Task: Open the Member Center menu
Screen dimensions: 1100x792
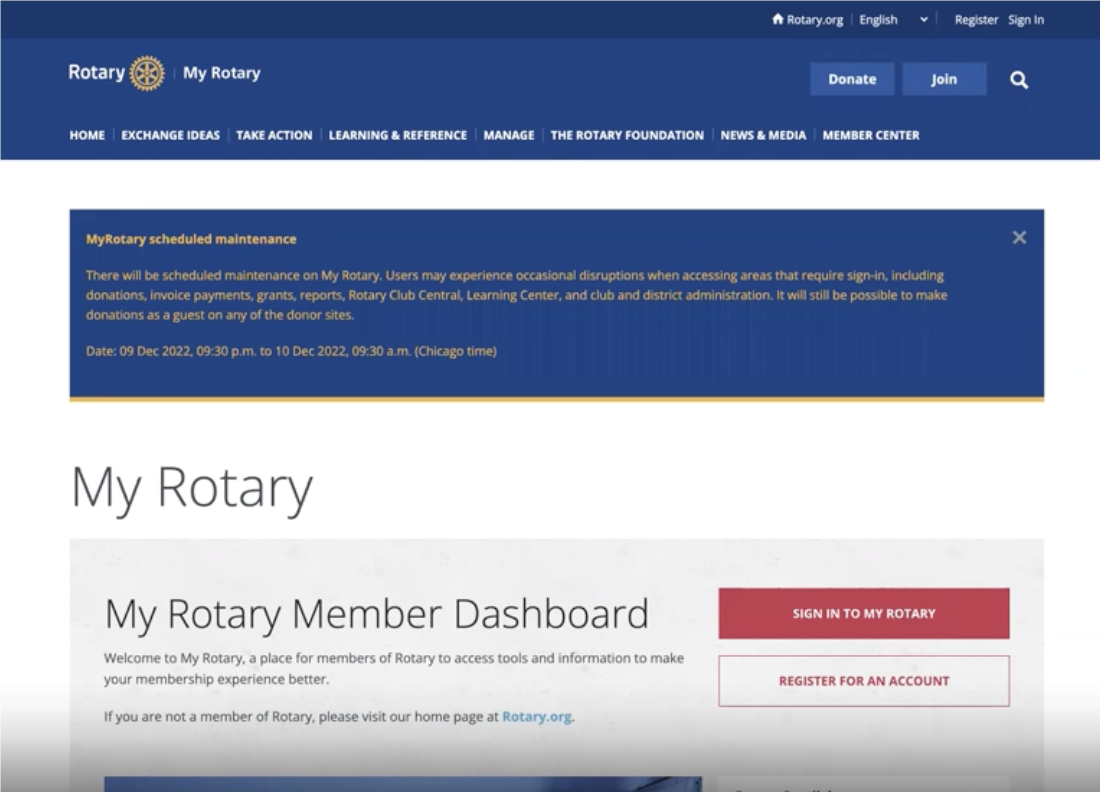Action: click(x=870, y=135)
